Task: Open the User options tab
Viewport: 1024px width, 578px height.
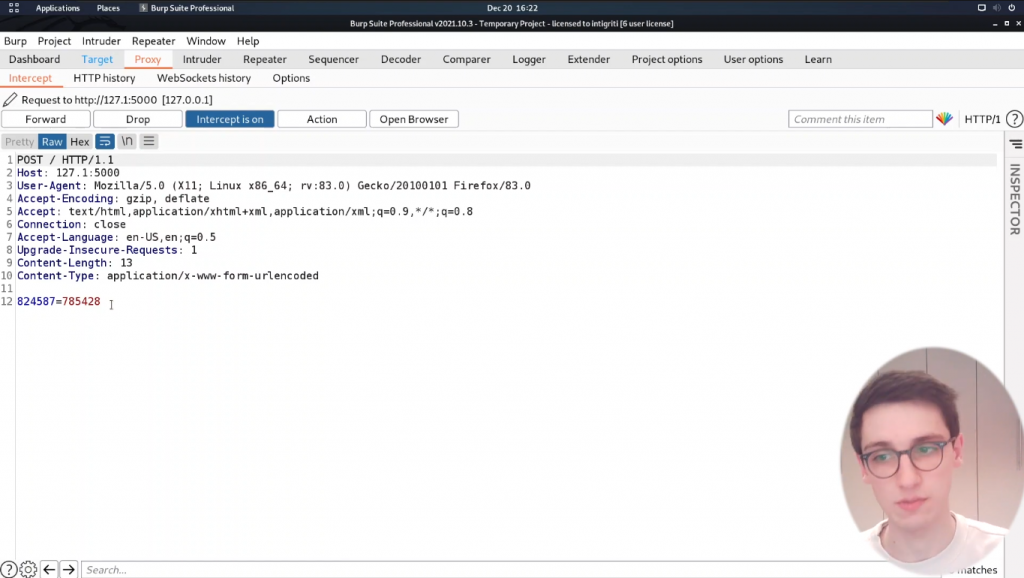Action: pyautogui.click(x=753, y=59)
